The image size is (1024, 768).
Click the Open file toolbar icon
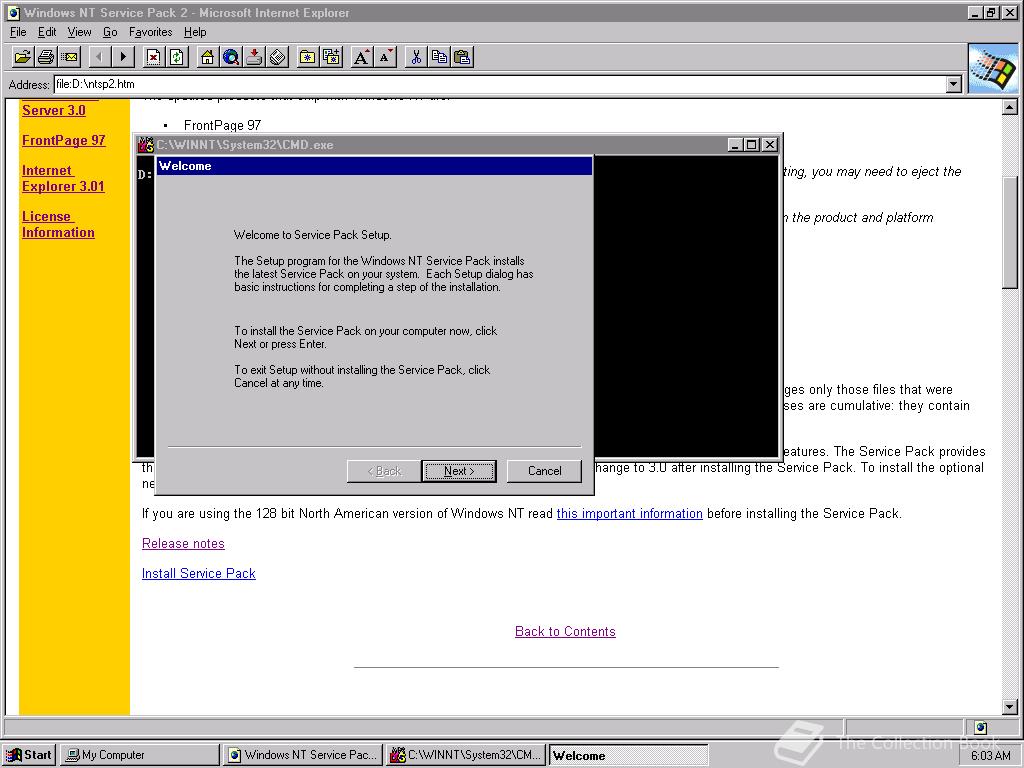pos(22,57)
